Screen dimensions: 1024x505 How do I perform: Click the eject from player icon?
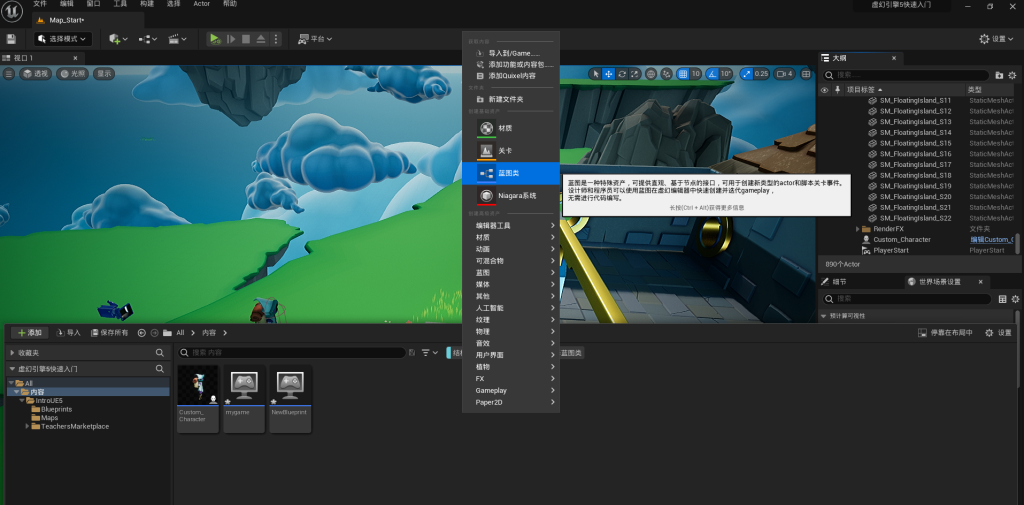pyautogui.click(x=261, y=39)
